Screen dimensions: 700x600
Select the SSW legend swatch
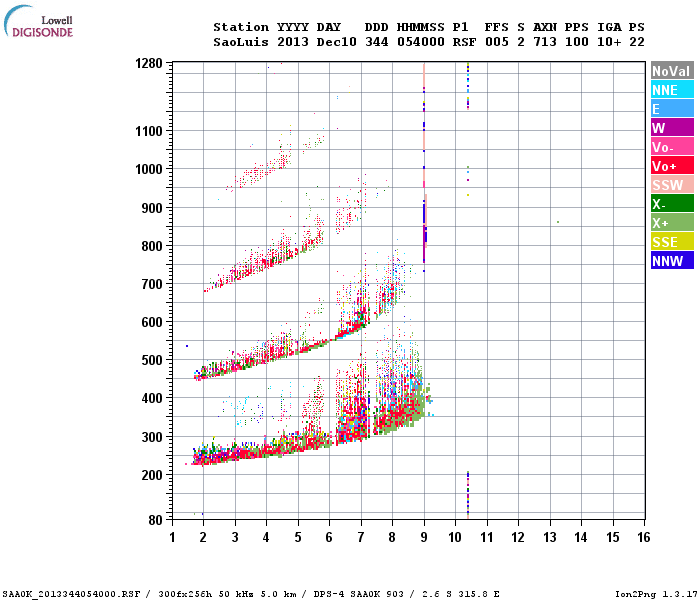pyautogui.click(x=672, y=185)
